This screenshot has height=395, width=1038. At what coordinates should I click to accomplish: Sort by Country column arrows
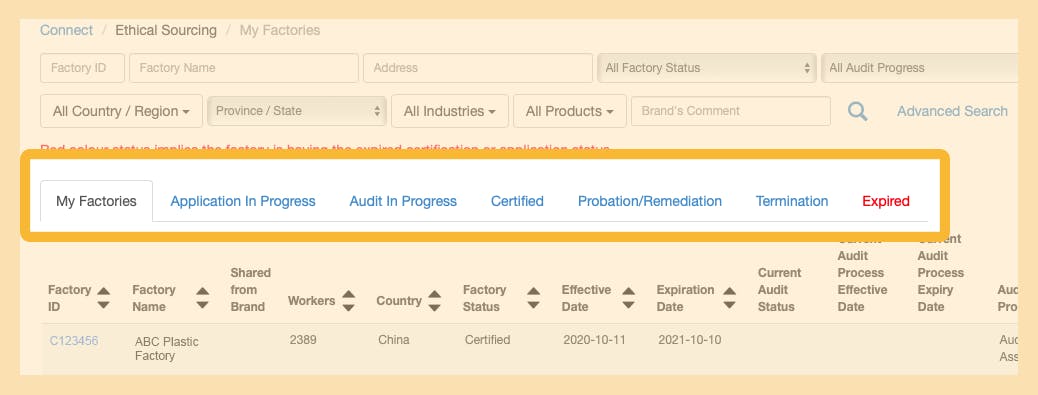434,300
